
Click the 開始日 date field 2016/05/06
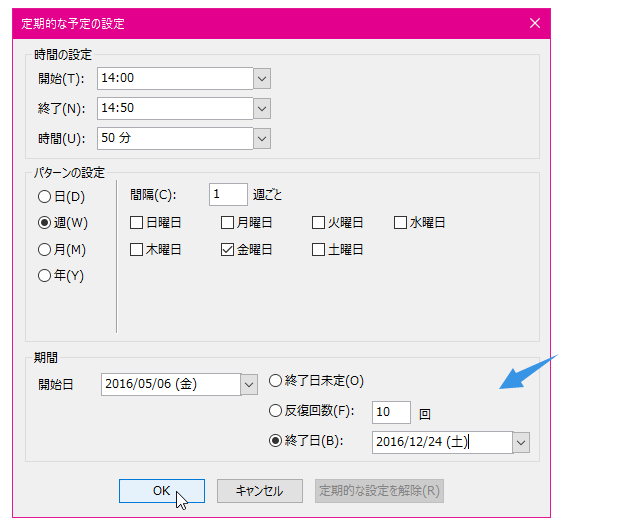pyautogui.click(x=170, y=384)
